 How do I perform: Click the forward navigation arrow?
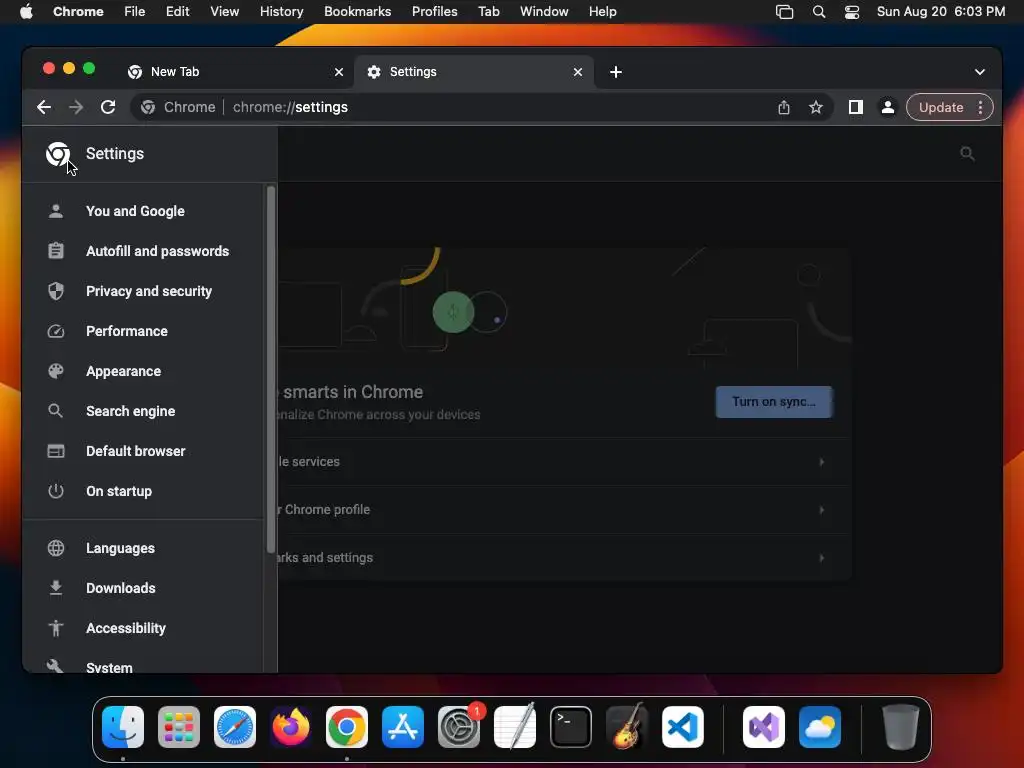point(76,107)
